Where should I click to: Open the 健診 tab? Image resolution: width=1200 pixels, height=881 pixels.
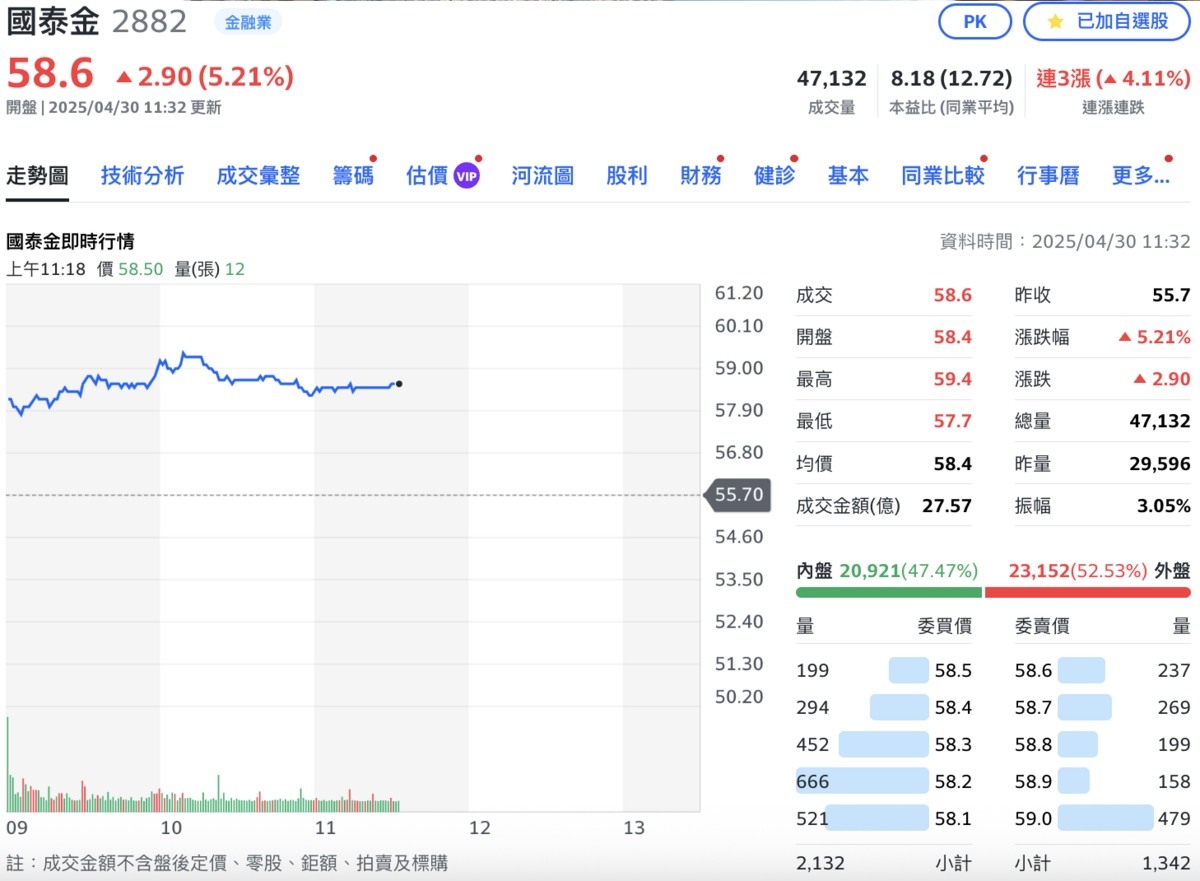tap(774, 176)
